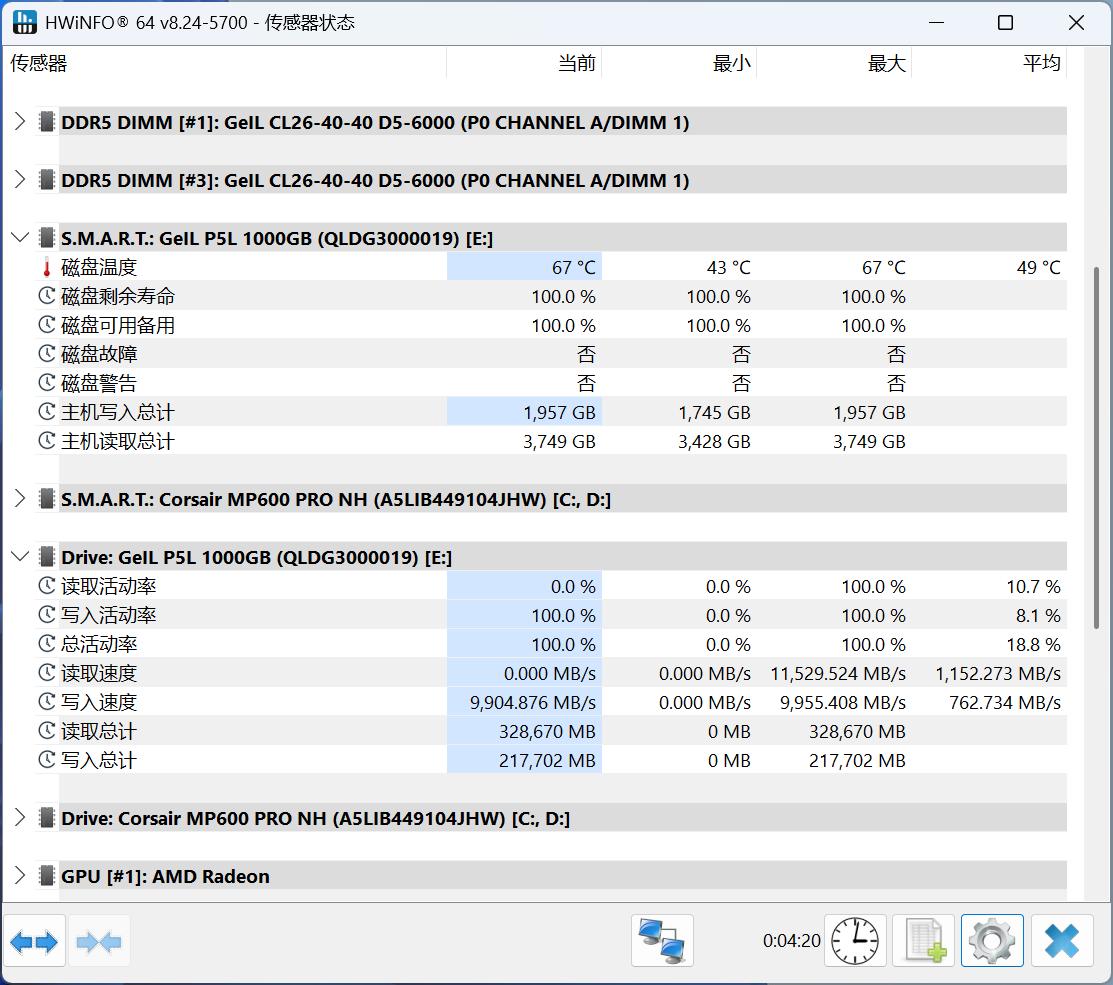Select the 磁盘温度 sensor row label
This screenshot has height=985, width=1113.
99,268
